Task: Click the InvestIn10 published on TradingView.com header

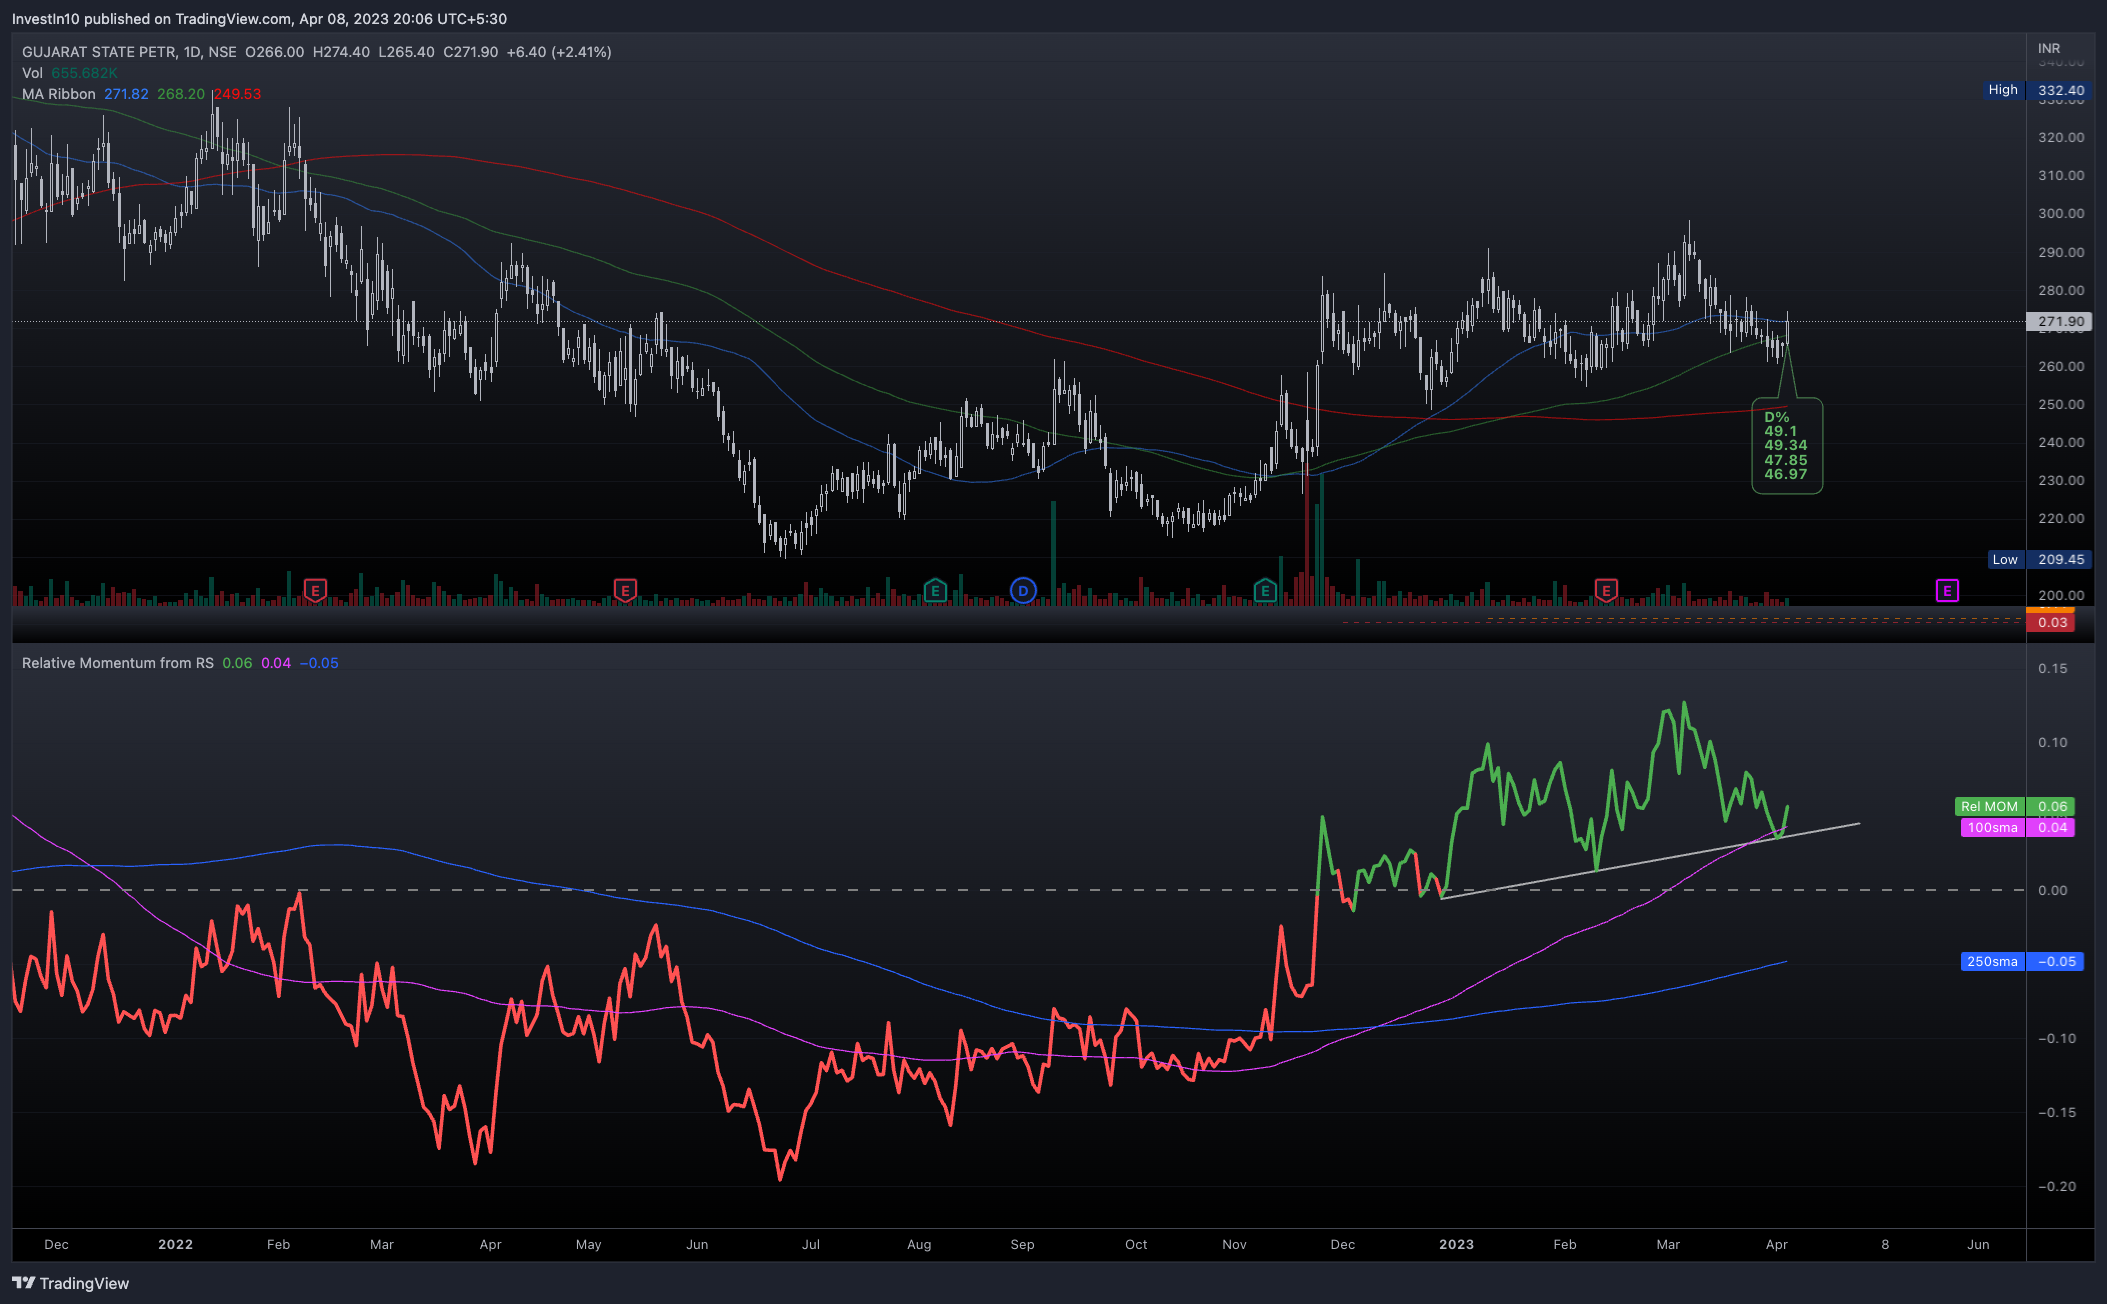Action: pyautogui.click(x=259, y=19)
